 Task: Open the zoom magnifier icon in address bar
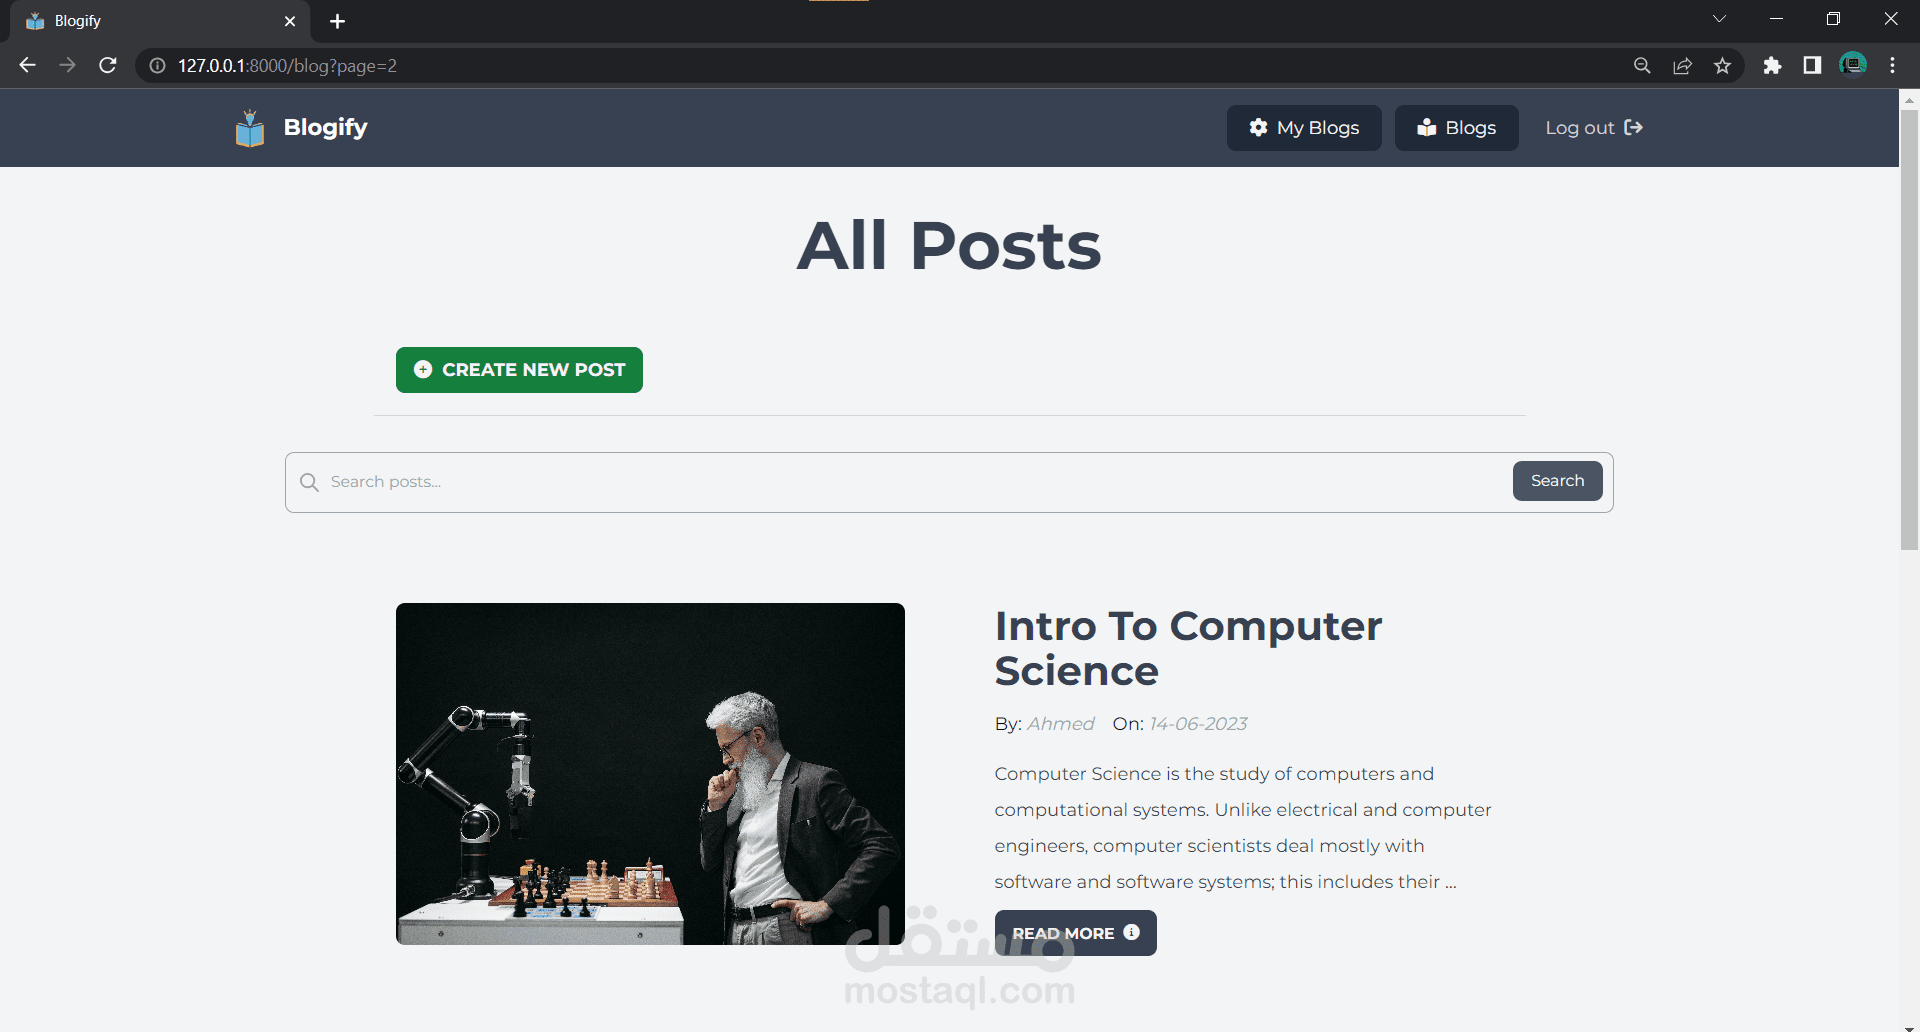1642,66
